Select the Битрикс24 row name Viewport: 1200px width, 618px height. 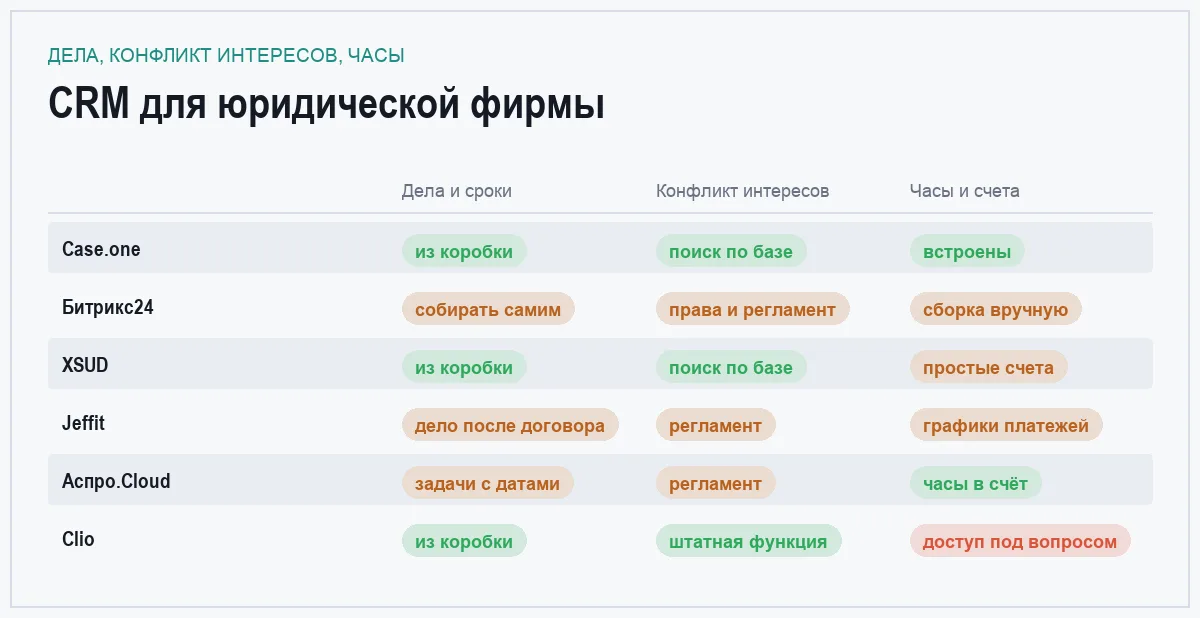(108, 308)
